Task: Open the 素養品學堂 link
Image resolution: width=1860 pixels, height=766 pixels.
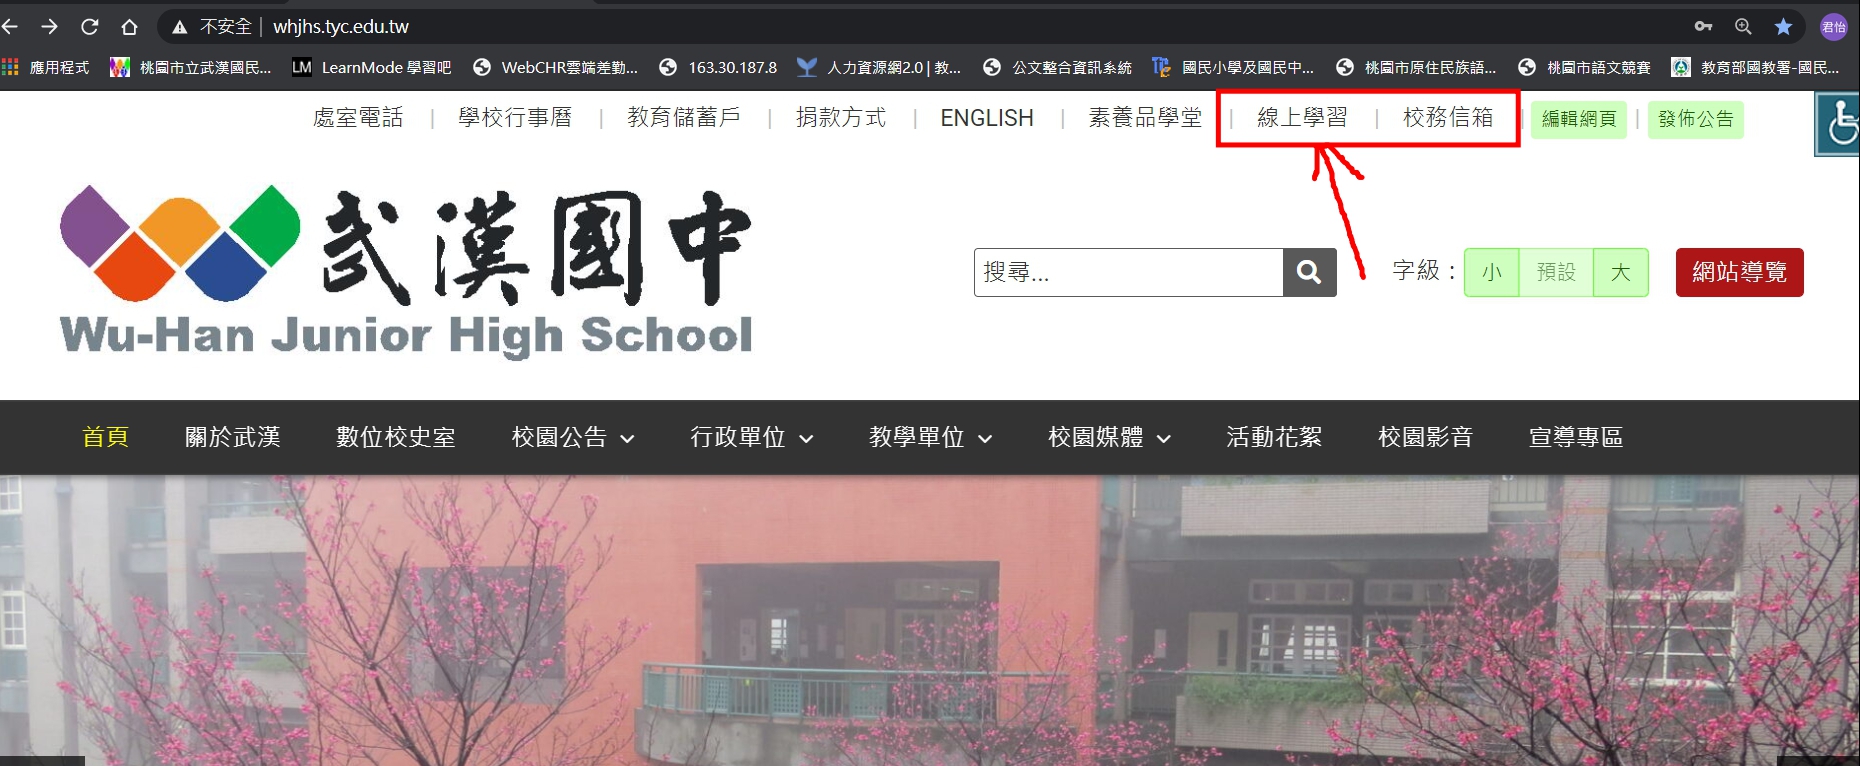Action: tap(1145, 118)
